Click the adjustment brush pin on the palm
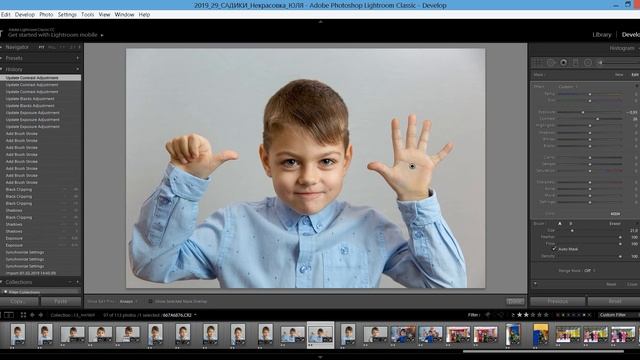The width and height of the screenshot is (640, 360). [412, 166]
